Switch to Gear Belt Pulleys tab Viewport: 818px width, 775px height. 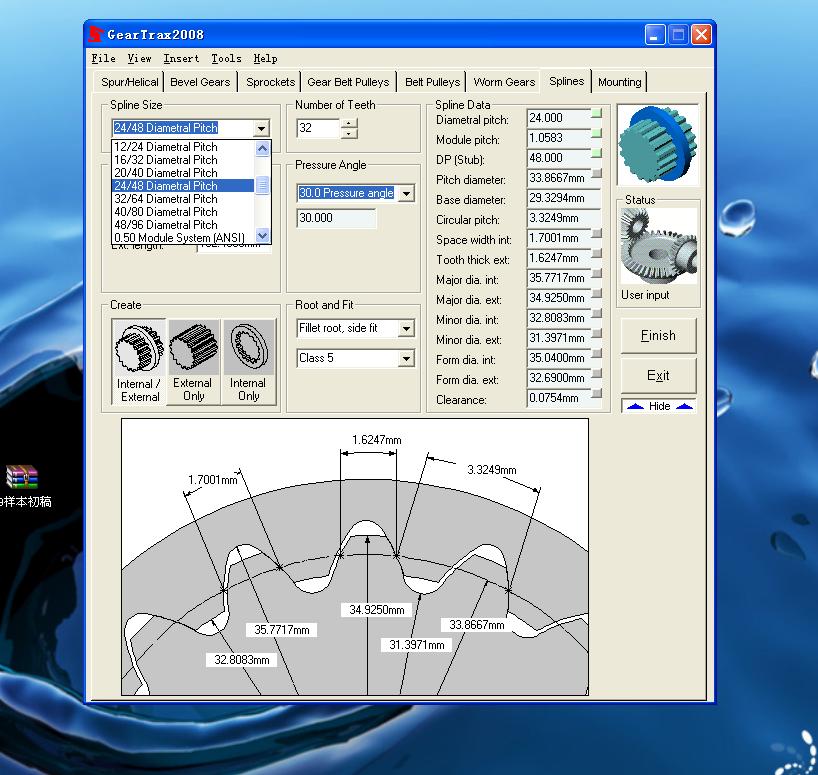(x=348, y=82)
